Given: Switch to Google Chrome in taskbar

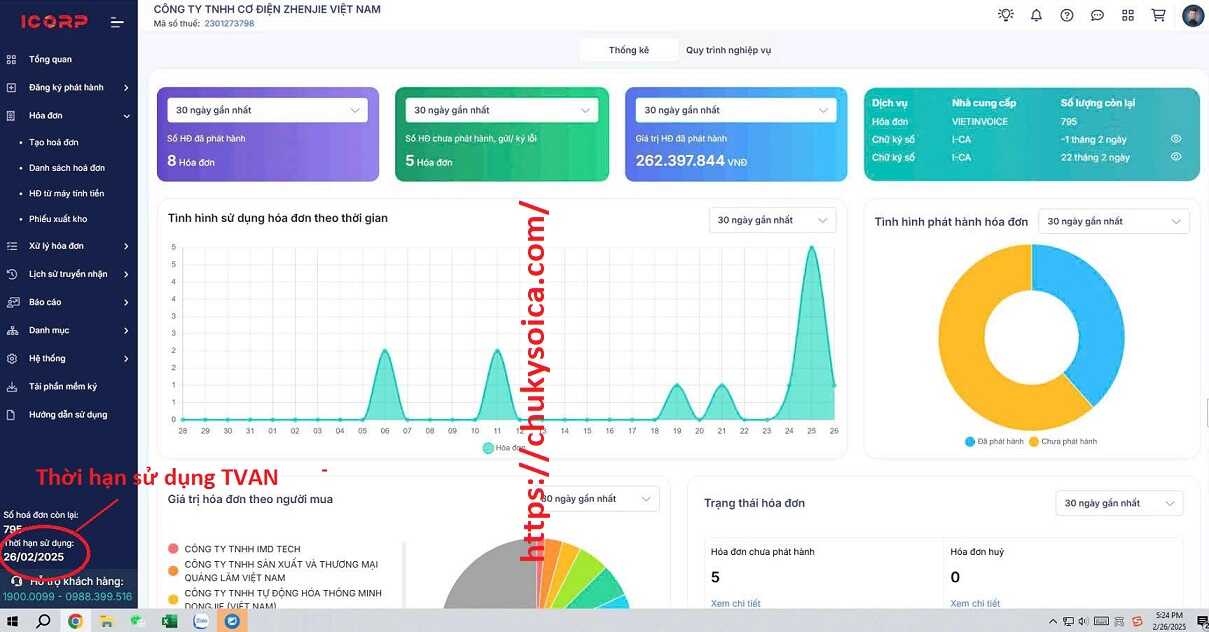Looking at the screenshot, I should (x=75, y=621).
